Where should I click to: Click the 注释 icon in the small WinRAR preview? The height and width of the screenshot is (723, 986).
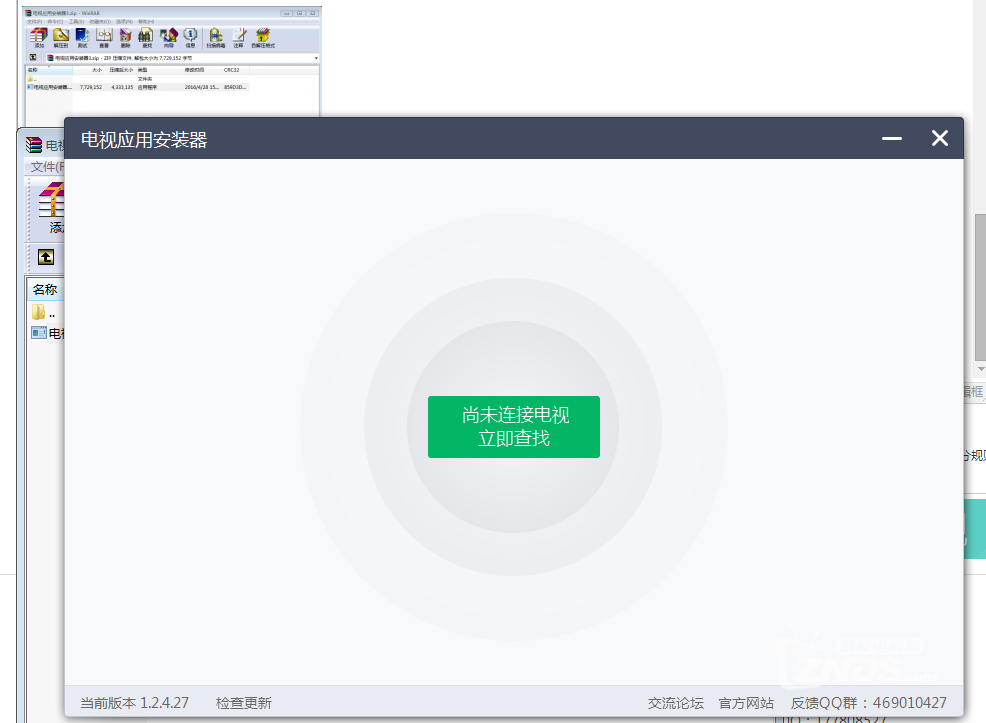[238, 38]
